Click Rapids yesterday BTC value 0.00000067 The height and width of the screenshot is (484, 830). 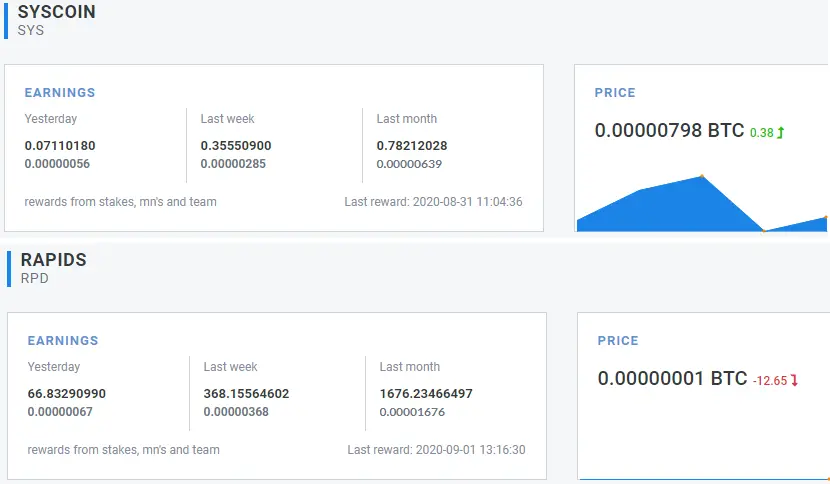click(60, 411)
